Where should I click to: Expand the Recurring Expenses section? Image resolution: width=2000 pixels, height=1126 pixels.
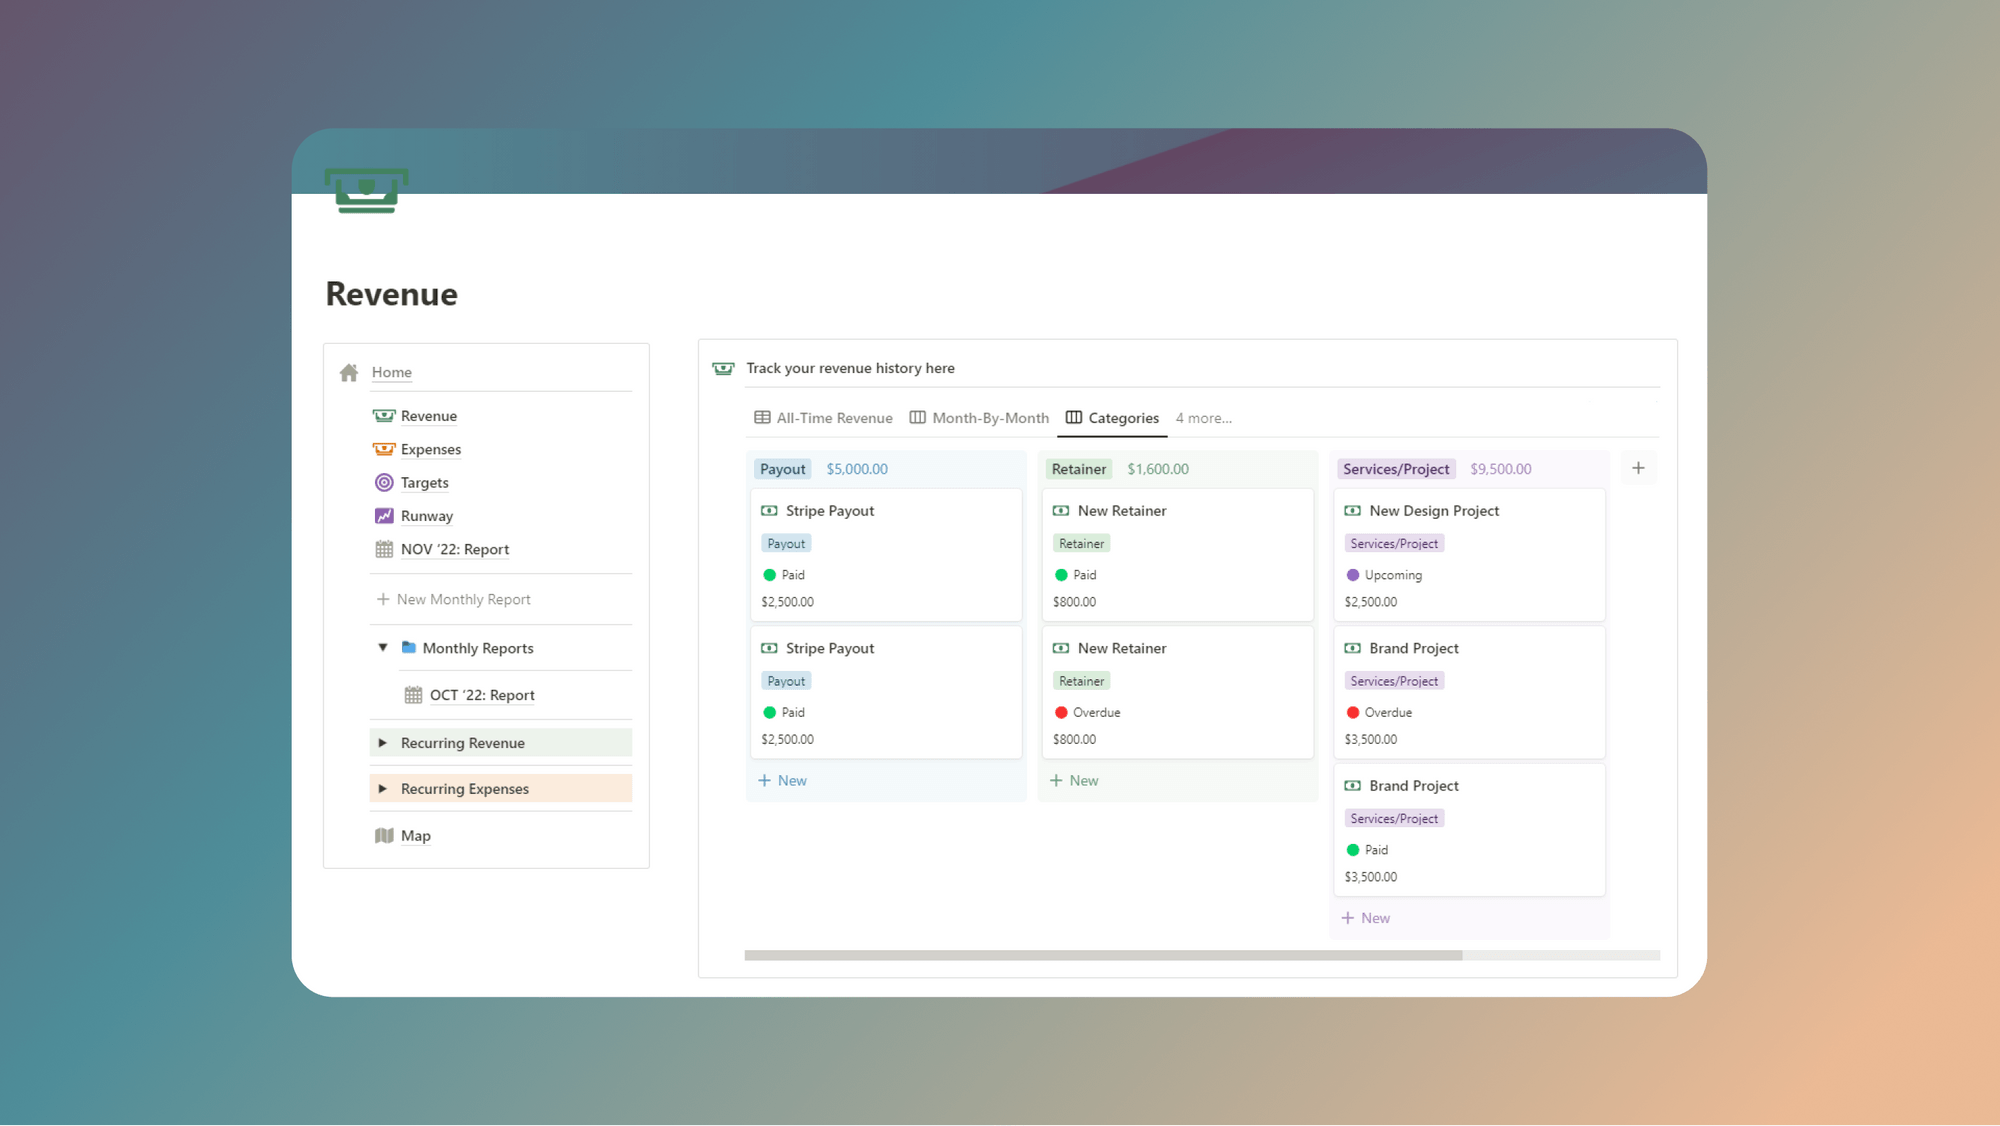383,788
